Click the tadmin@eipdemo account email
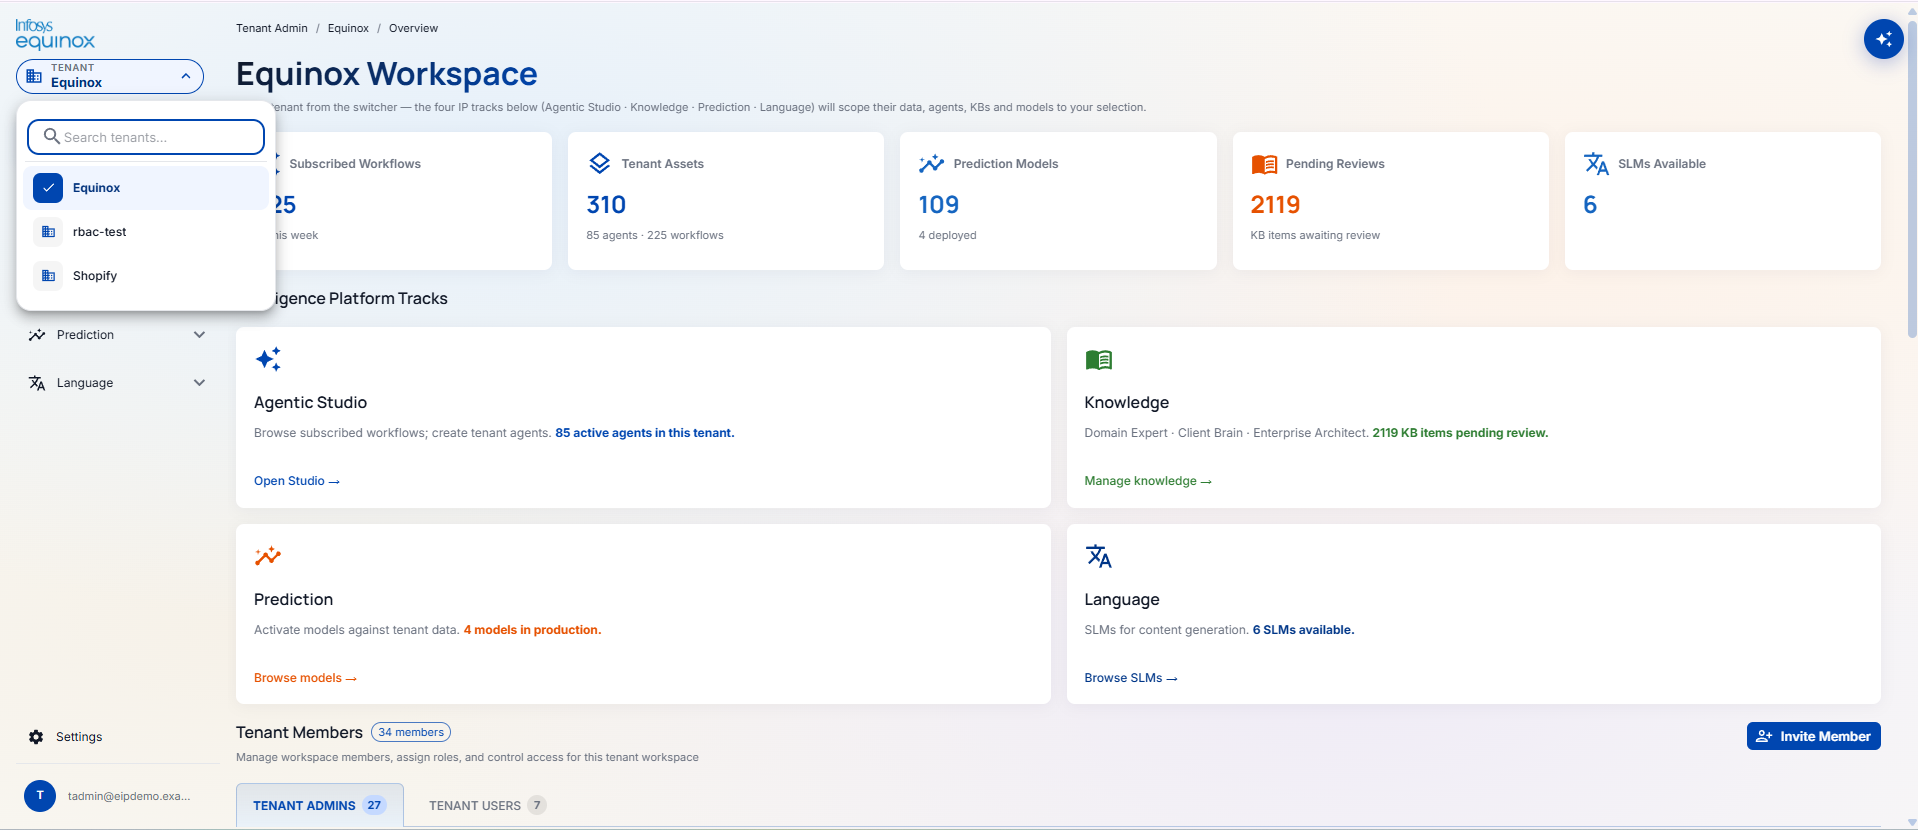The width and height of the screenshot is (1918, 830). [129, 796]
